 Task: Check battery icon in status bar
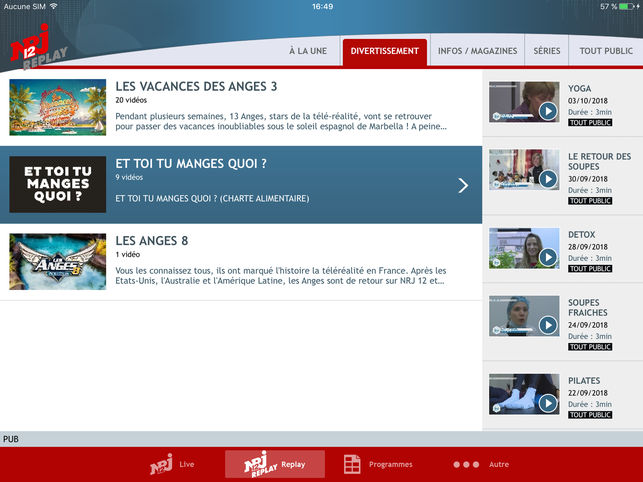click(629, 7)
